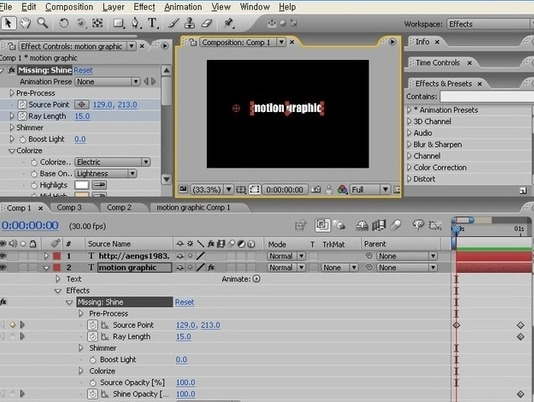Collapse the Effects group in timeline
Screen dimensions: 534x402
(58, 291)
